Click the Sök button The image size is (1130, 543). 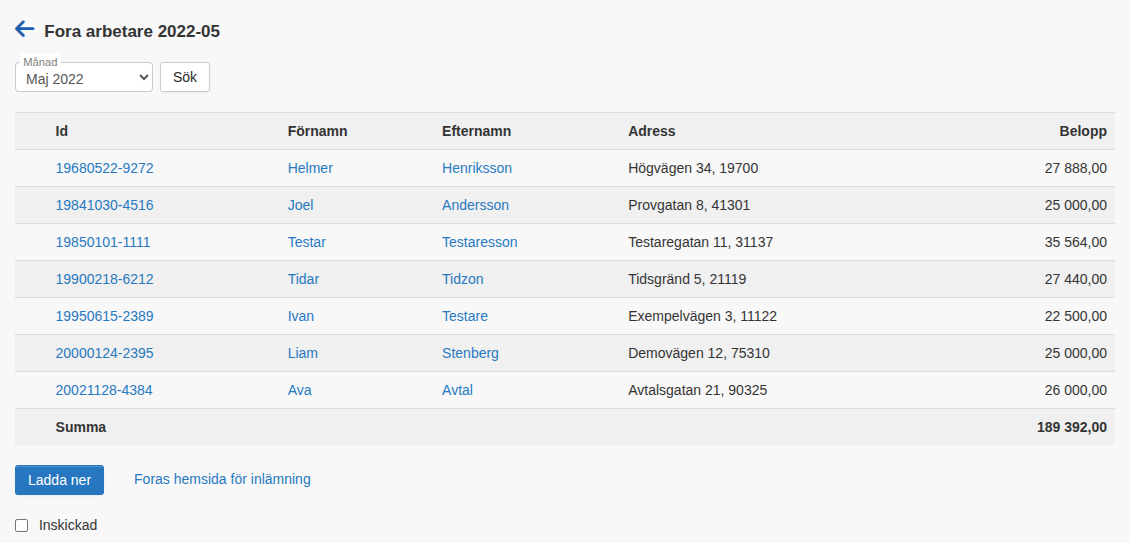click(185, 77)
